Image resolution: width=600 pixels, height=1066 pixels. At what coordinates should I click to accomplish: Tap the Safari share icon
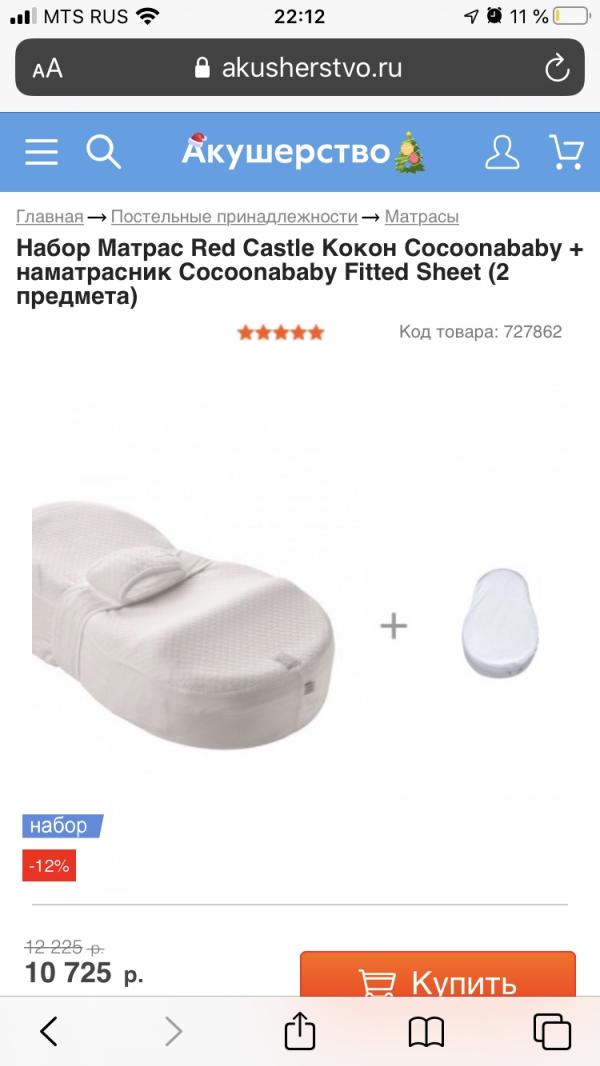coord(300,1031)
